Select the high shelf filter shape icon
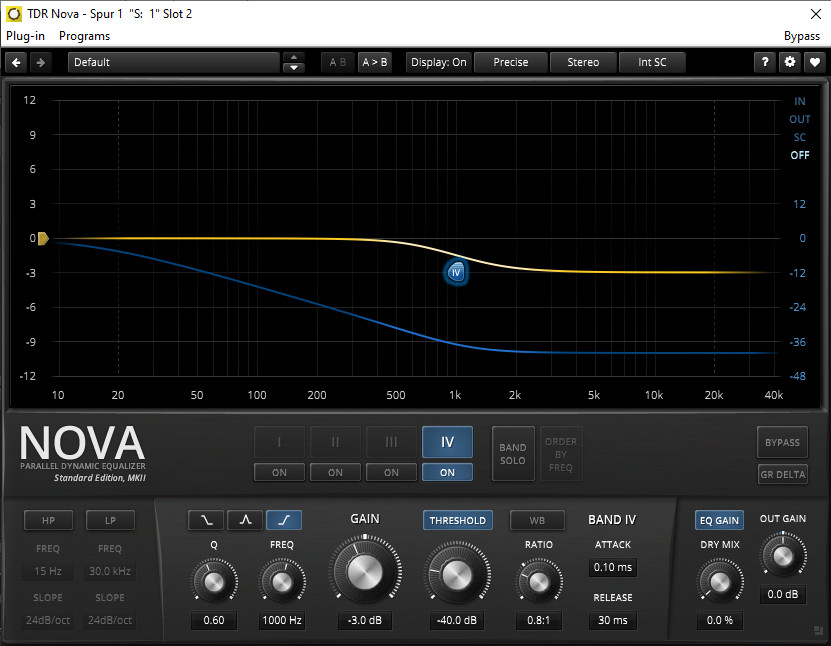Image resolution: width=831 pixels, height=646 pixels. (x=284, y=520)
